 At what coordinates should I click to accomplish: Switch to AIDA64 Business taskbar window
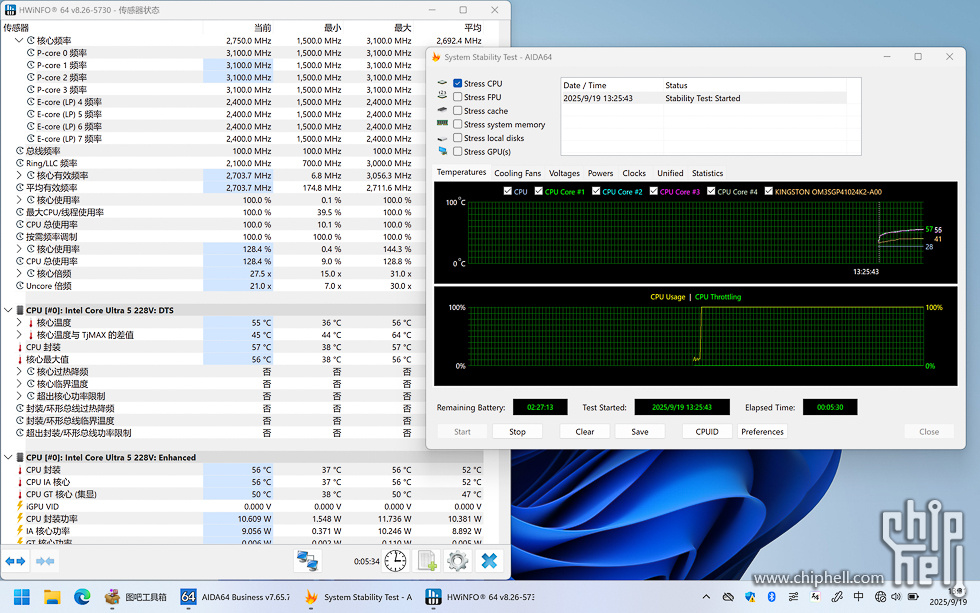[235, 597]
